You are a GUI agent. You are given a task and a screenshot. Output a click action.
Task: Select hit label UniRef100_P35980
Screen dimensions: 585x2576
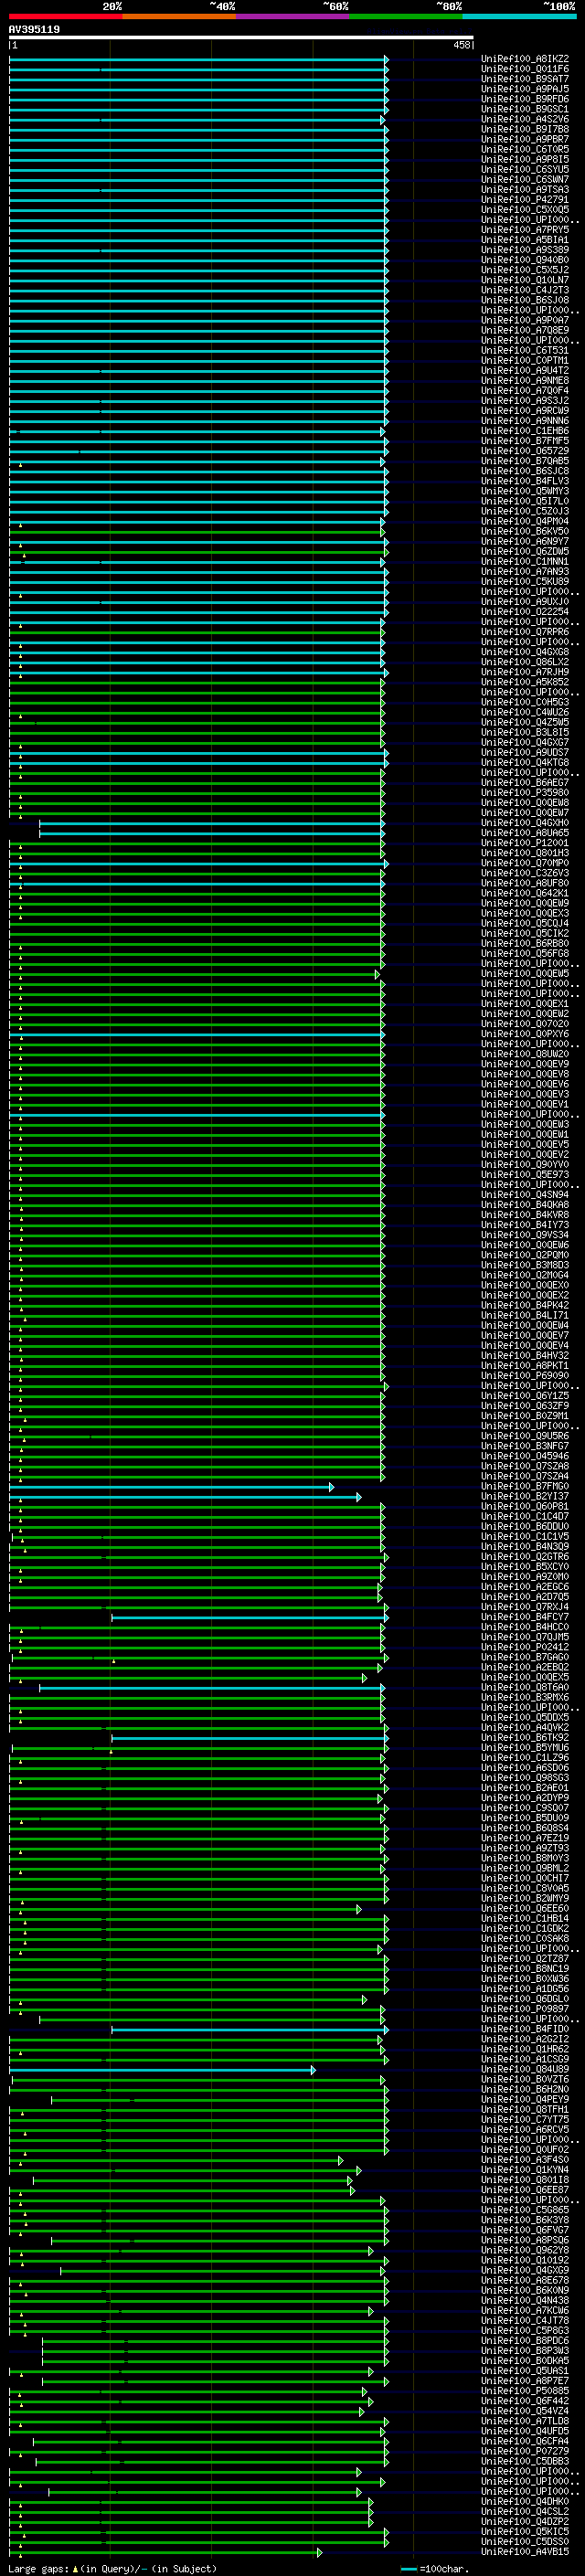tap(525, 793)
